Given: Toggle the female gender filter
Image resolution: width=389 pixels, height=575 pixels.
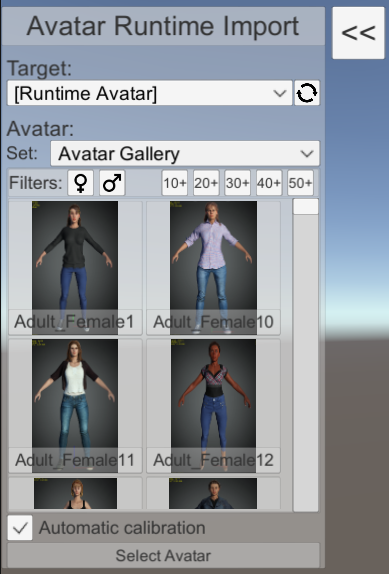Looking at the screenshot, I should pyautogui.click(x=81, y=183).
